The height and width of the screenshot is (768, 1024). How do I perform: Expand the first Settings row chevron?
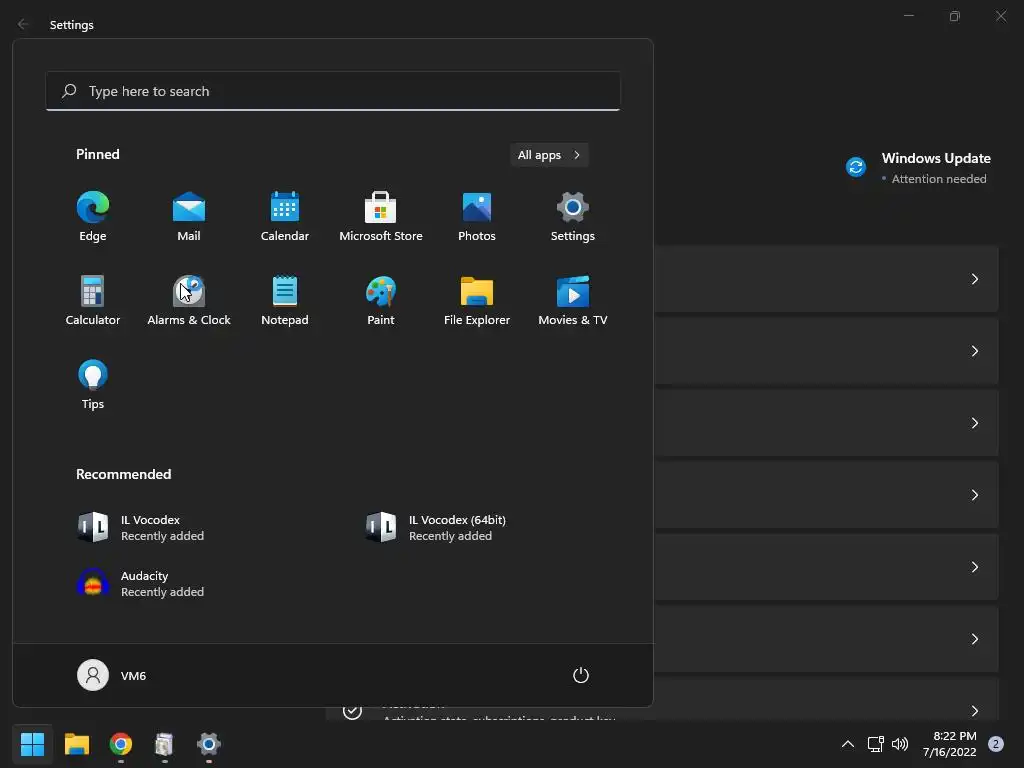[974, 279]
